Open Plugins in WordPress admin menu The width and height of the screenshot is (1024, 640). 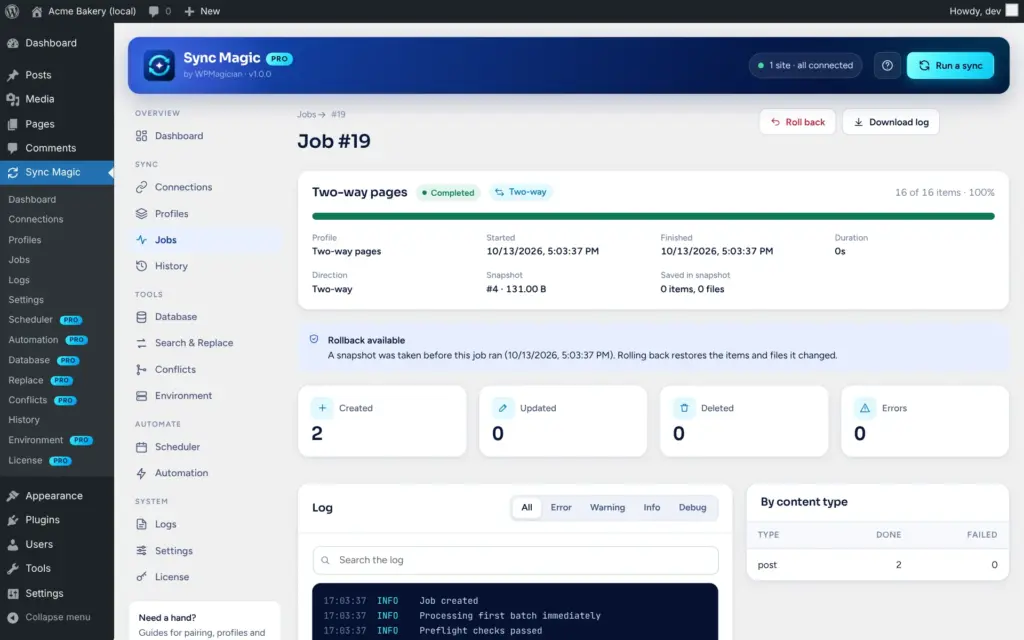[57, 520]
